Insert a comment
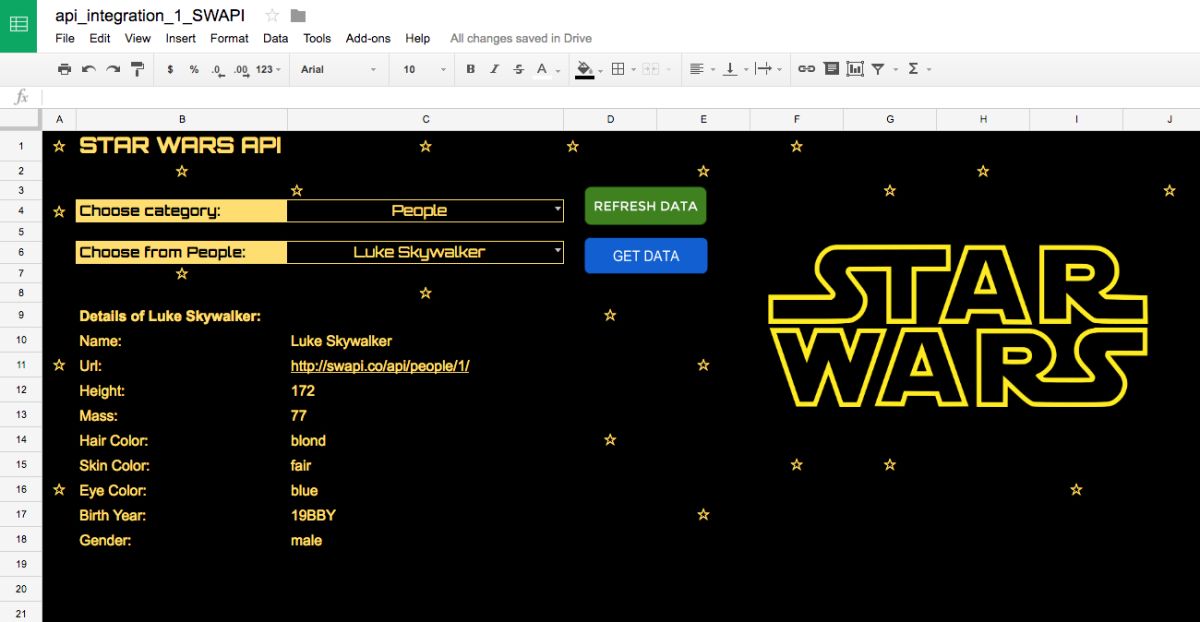 (831, 69)
